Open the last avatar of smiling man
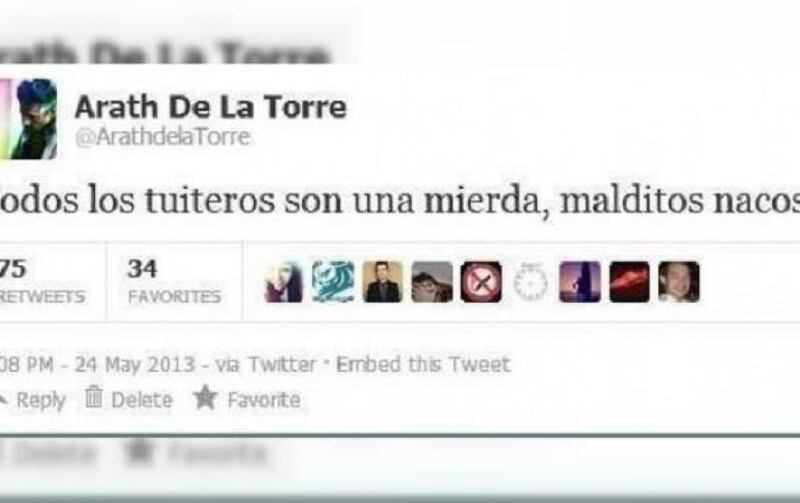Viewport: 800px width, 503px height. click(x=679, y=282)
